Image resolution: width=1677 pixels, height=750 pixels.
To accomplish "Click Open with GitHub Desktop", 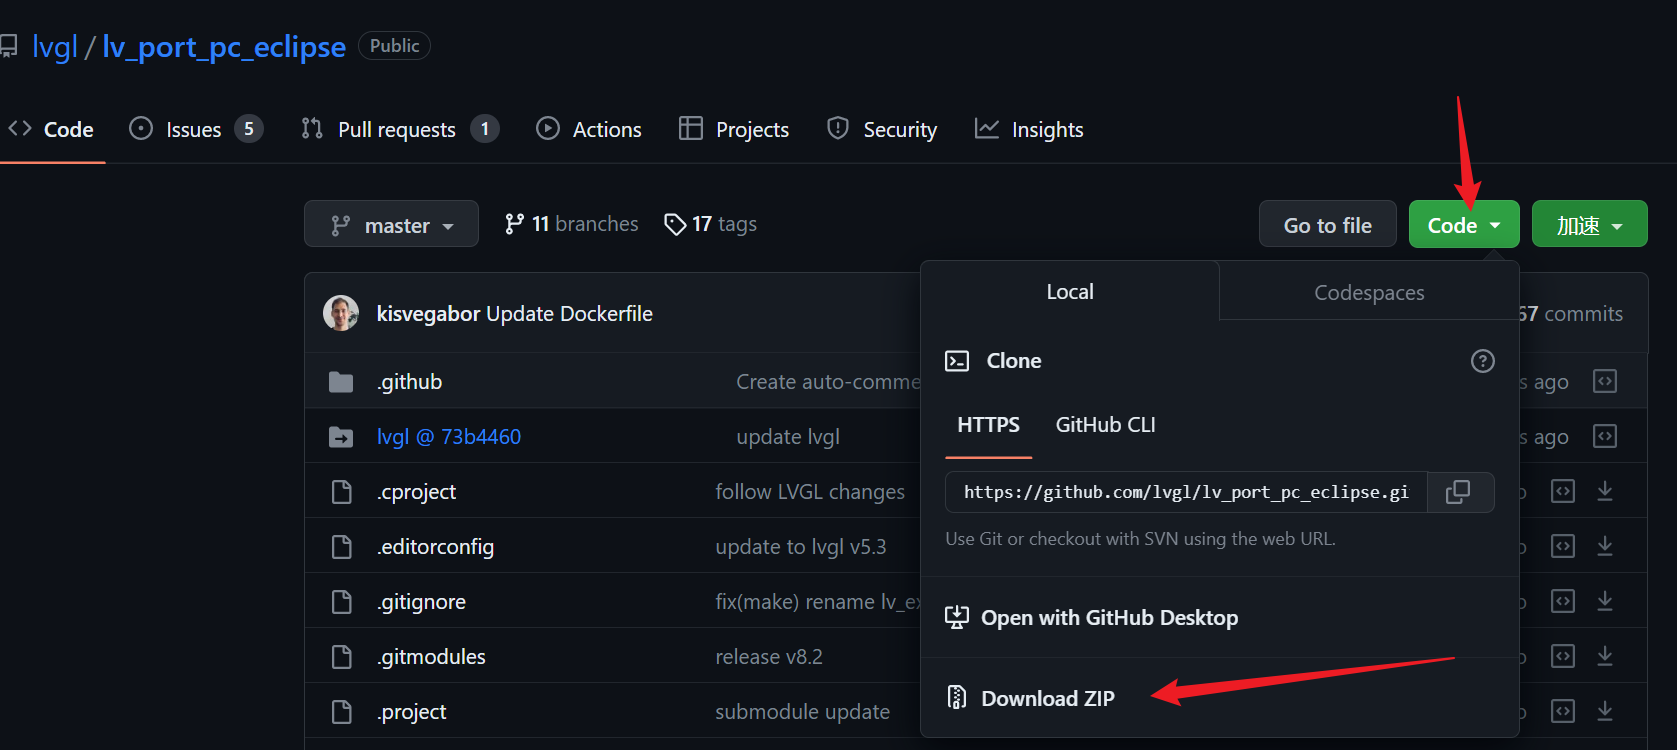I will [x=1109, y=618].
